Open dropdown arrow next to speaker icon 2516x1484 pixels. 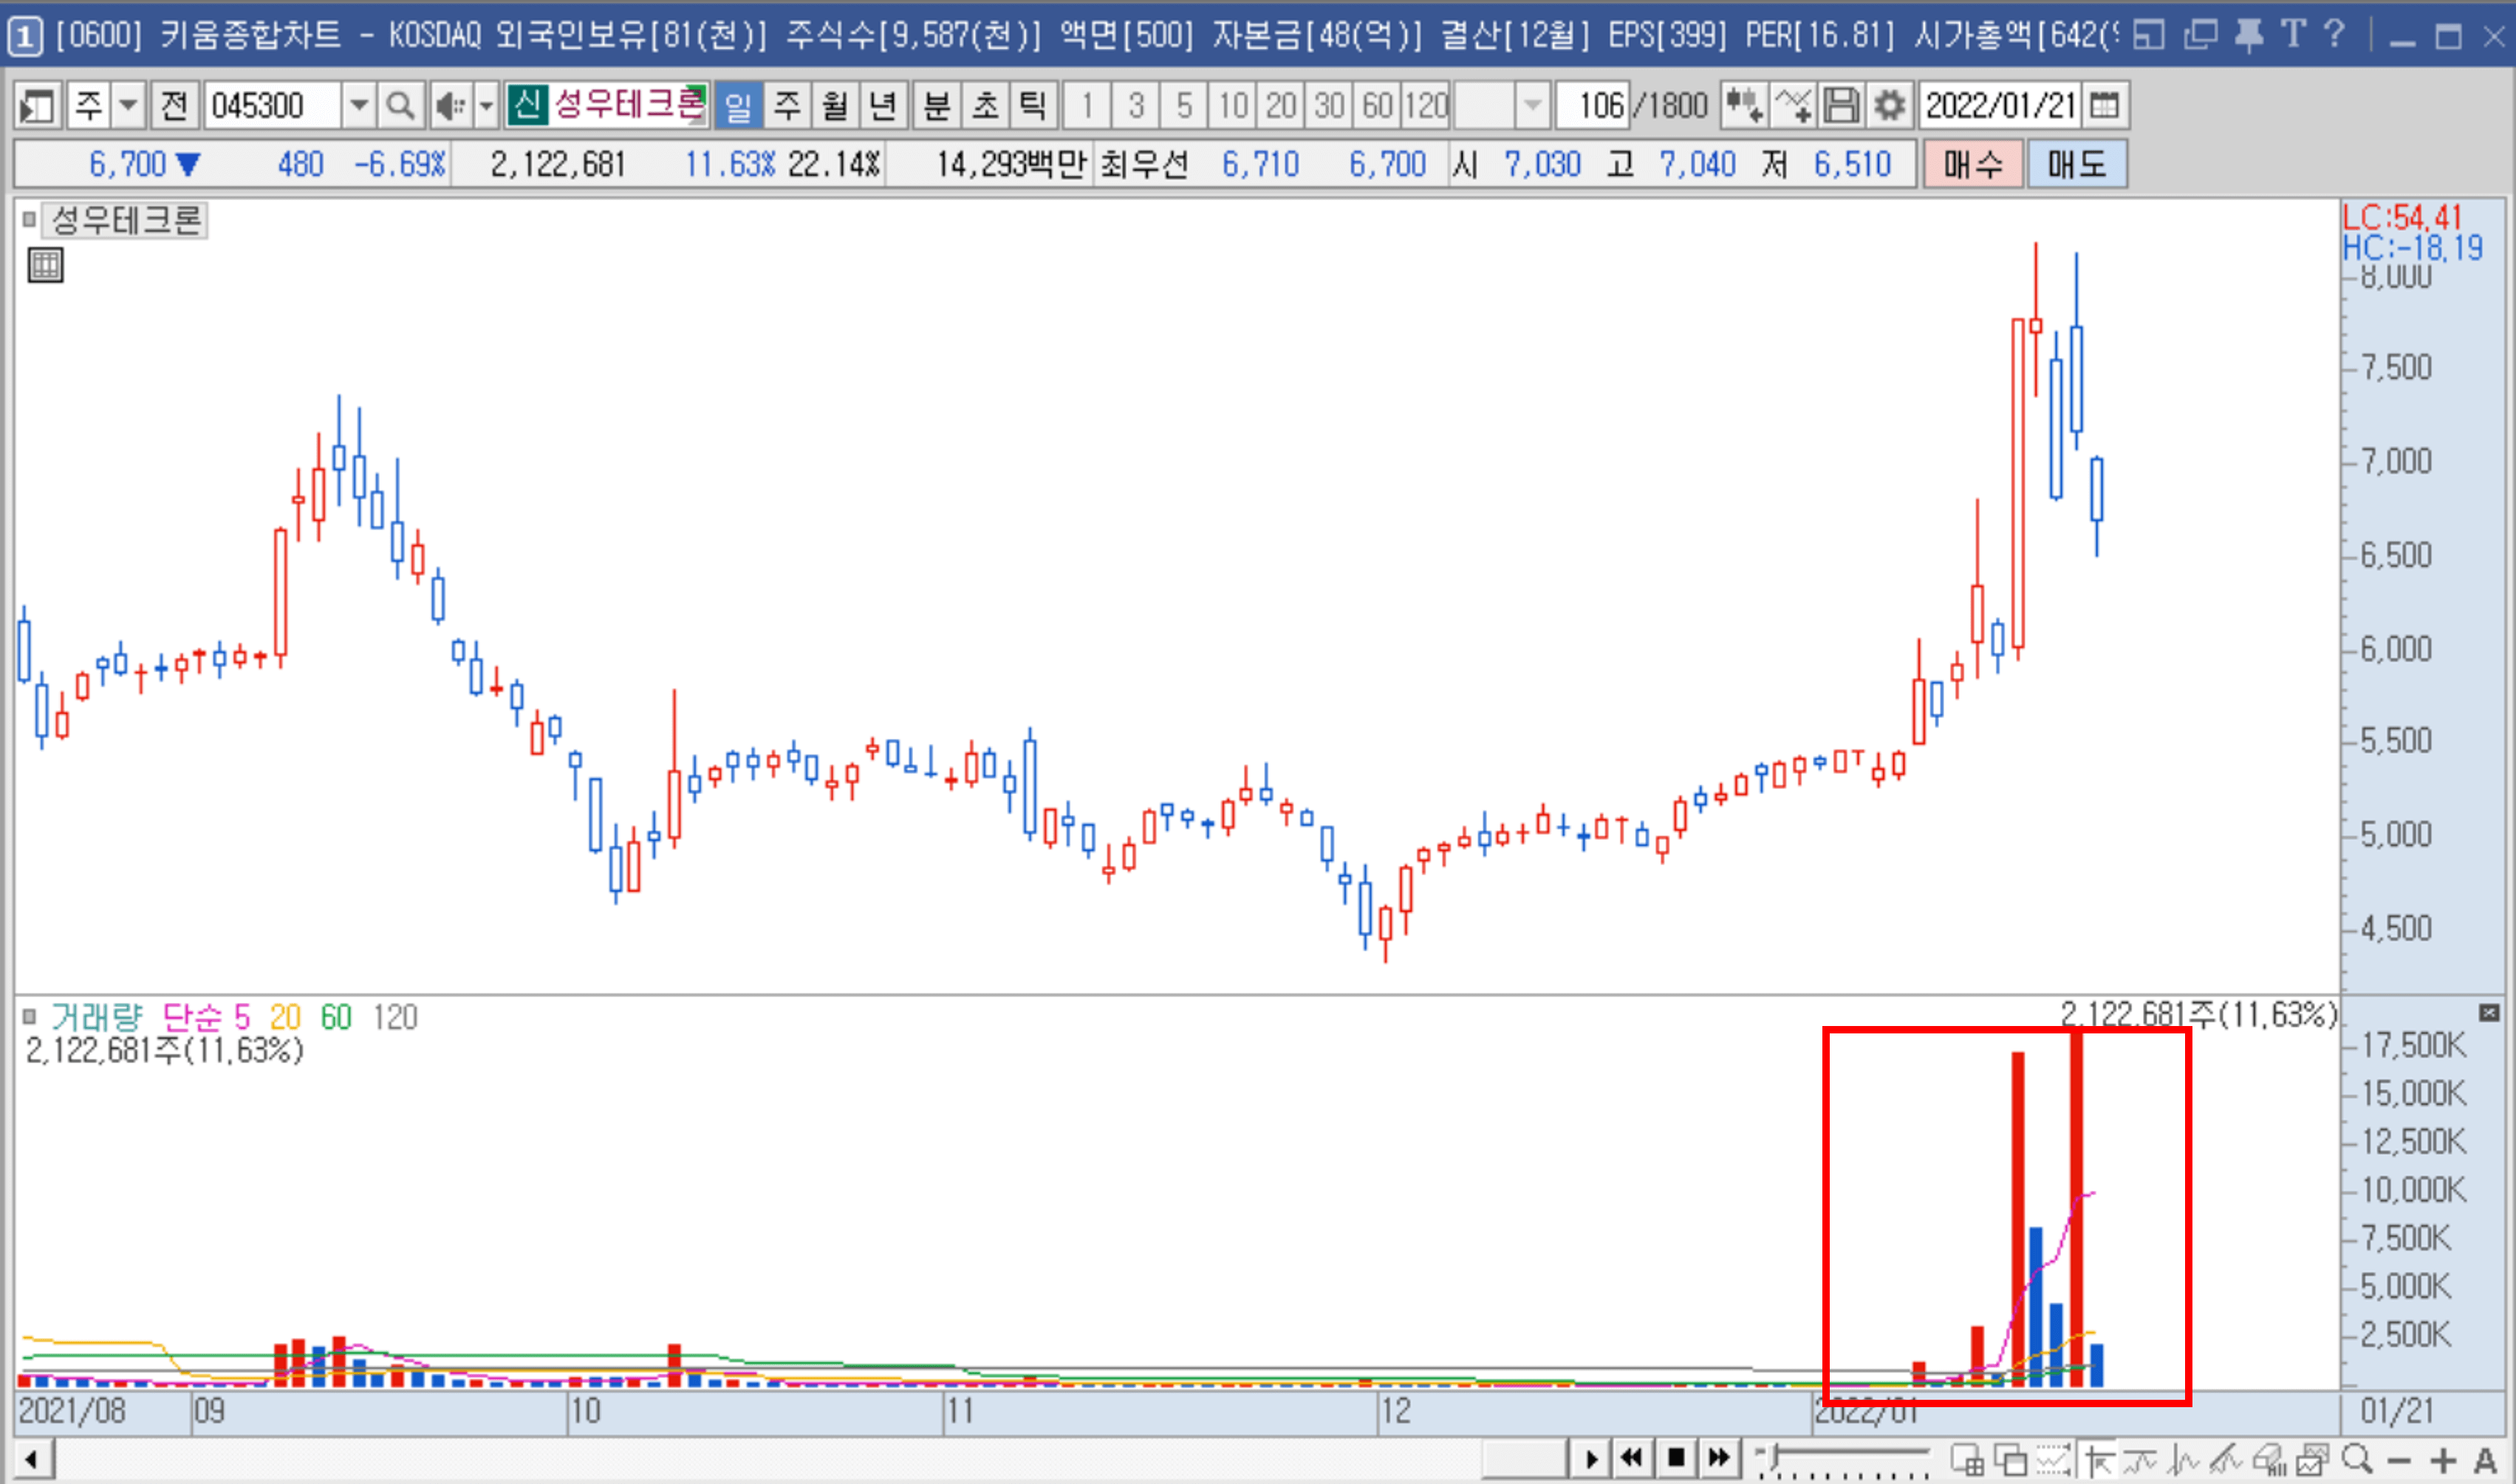[x=486, y=105]
